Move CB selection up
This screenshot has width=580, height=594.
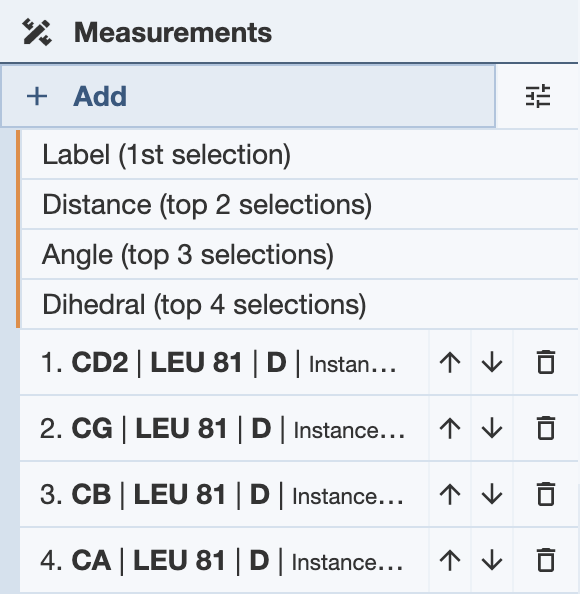[450, 494]
